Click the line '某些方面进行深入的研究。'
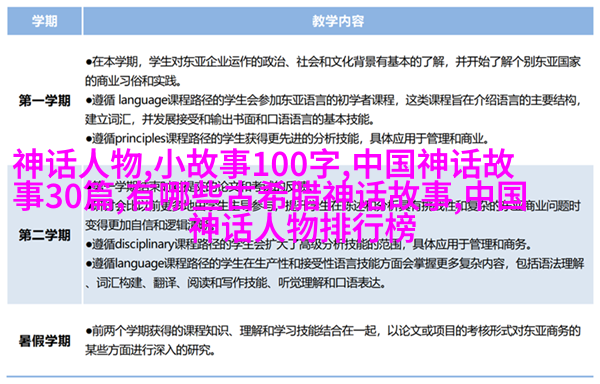Screen dimensions: 600x384 [149, 350]
